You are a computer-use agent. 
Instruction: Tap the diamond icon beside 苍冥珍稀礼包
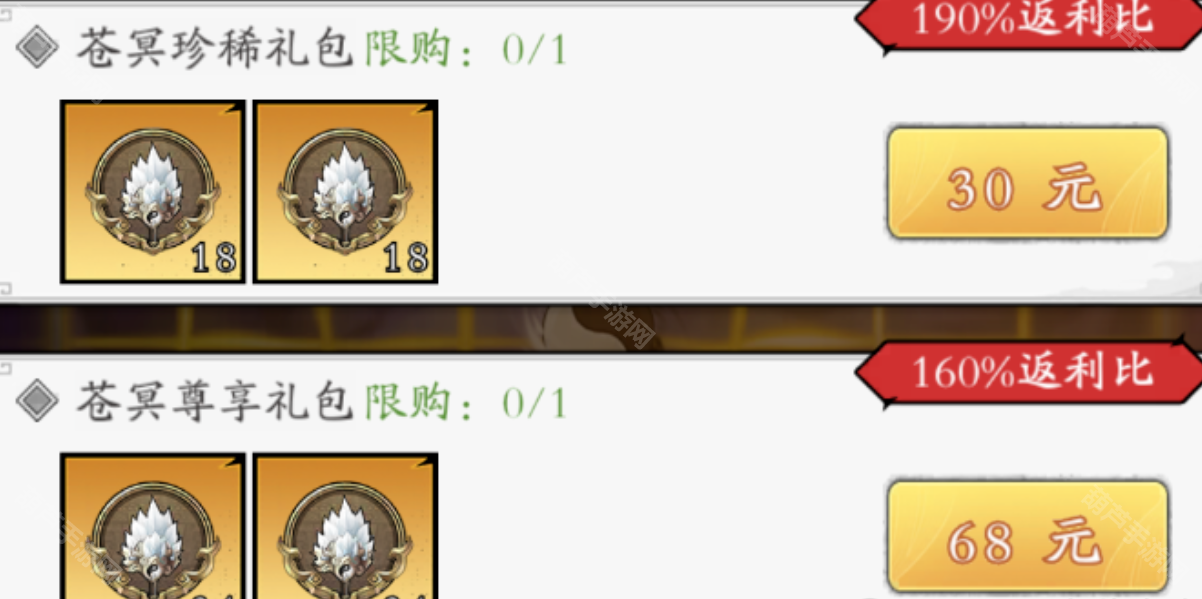(x=38, y=48)
